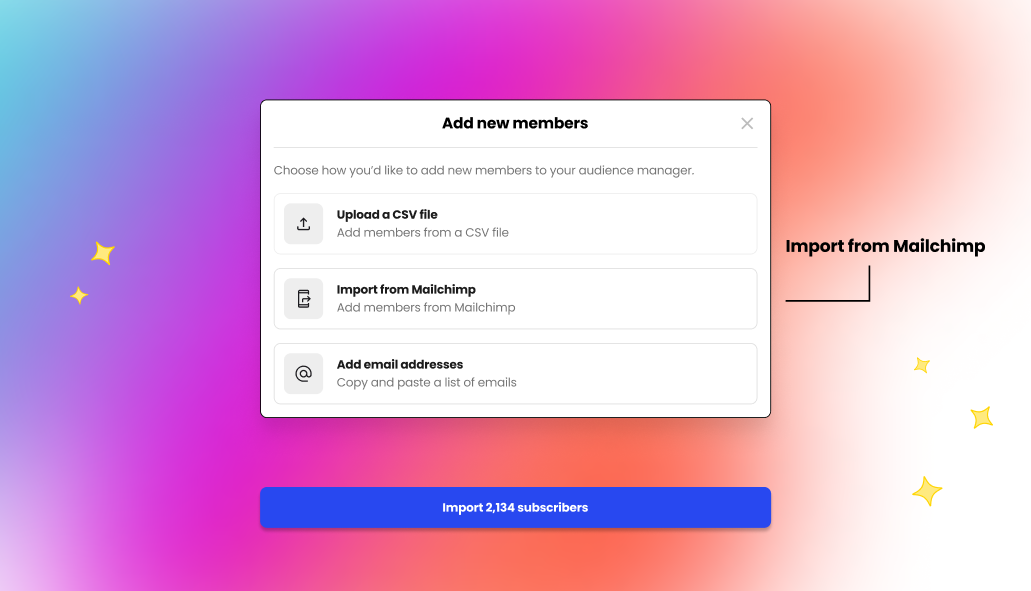Click "Copy and paste a list of emails"
Screen dimensions: 1031x591
426,383
